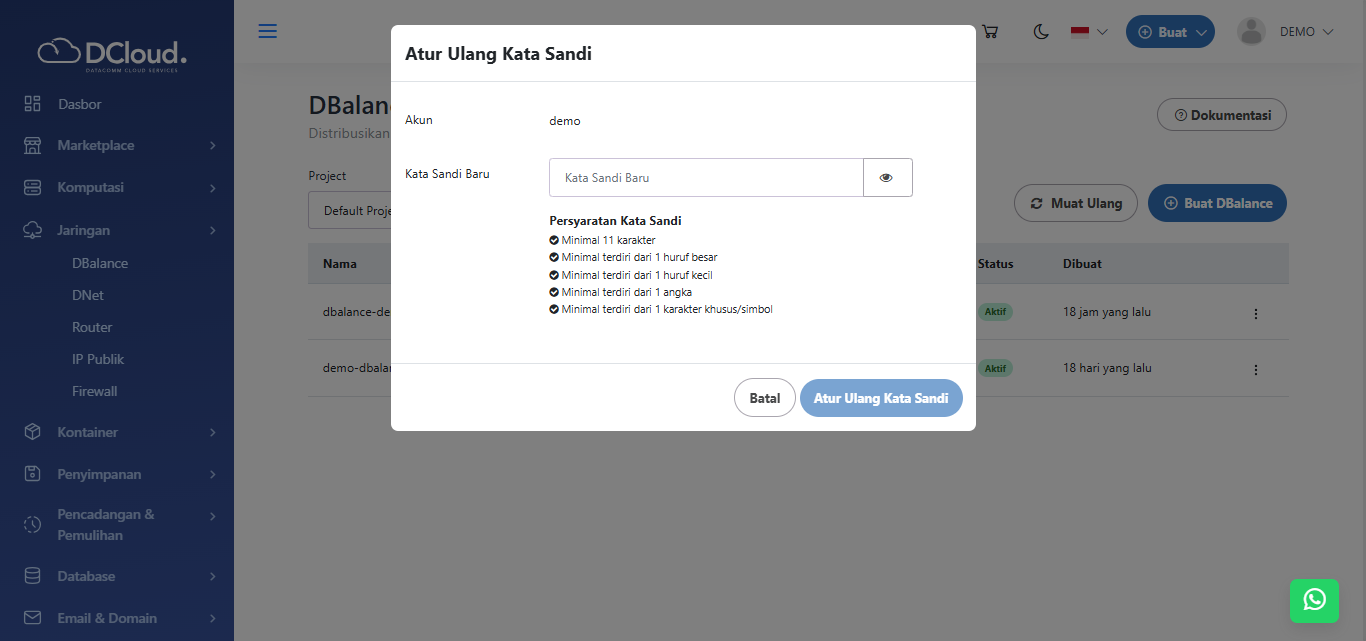The height and width of the screenshot is (641, 1366).
Task: Select Firewall under Jaringan
Action: [x=95, y=391]
